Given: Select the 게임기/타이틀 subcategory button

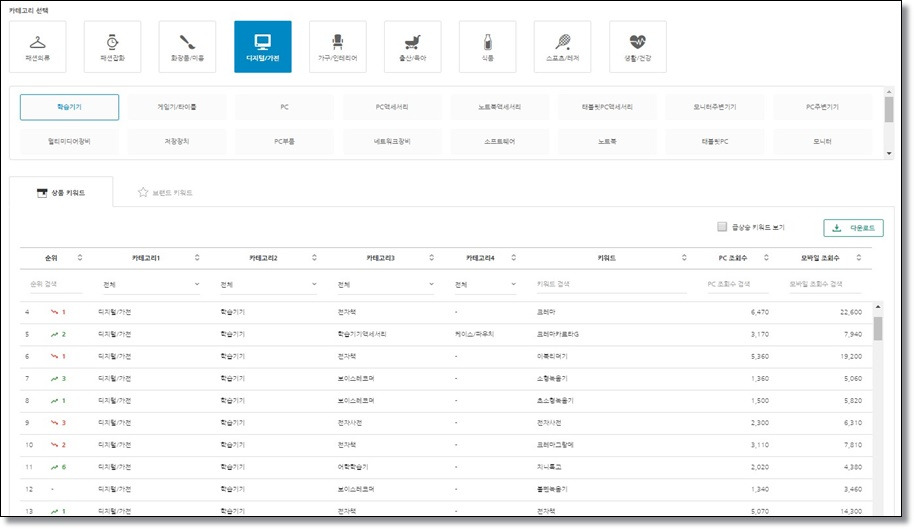Looking at the screenshot, I should 177,107.
